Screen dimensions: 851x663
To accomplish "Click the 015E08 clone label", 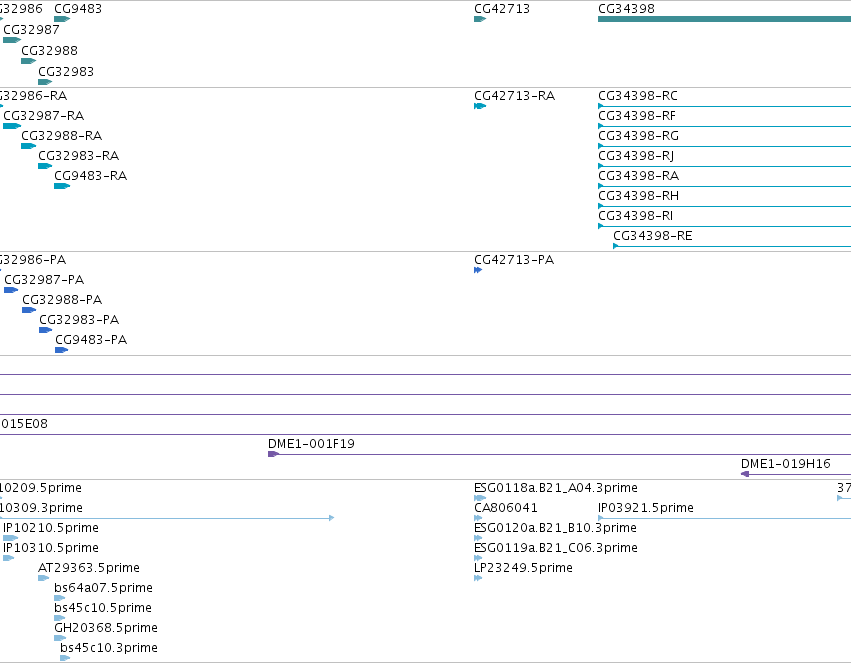I will (24, 424).
